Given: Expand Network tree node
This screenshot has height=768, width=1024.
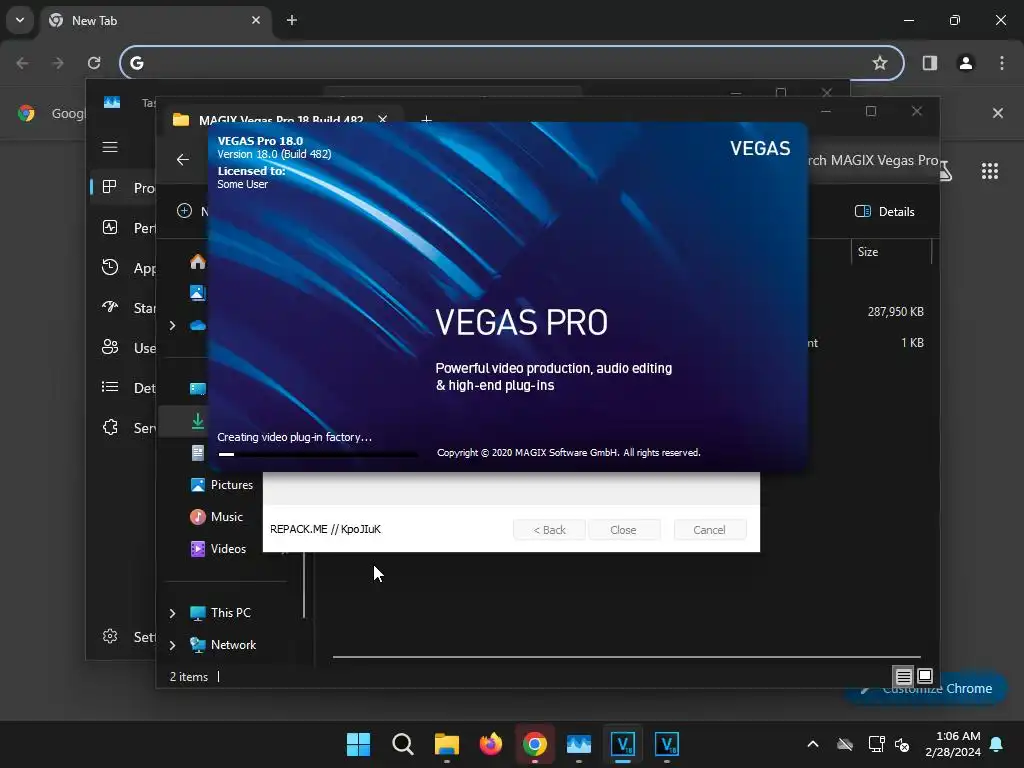Looking at the screenshot, I should [x=172, y=645].
